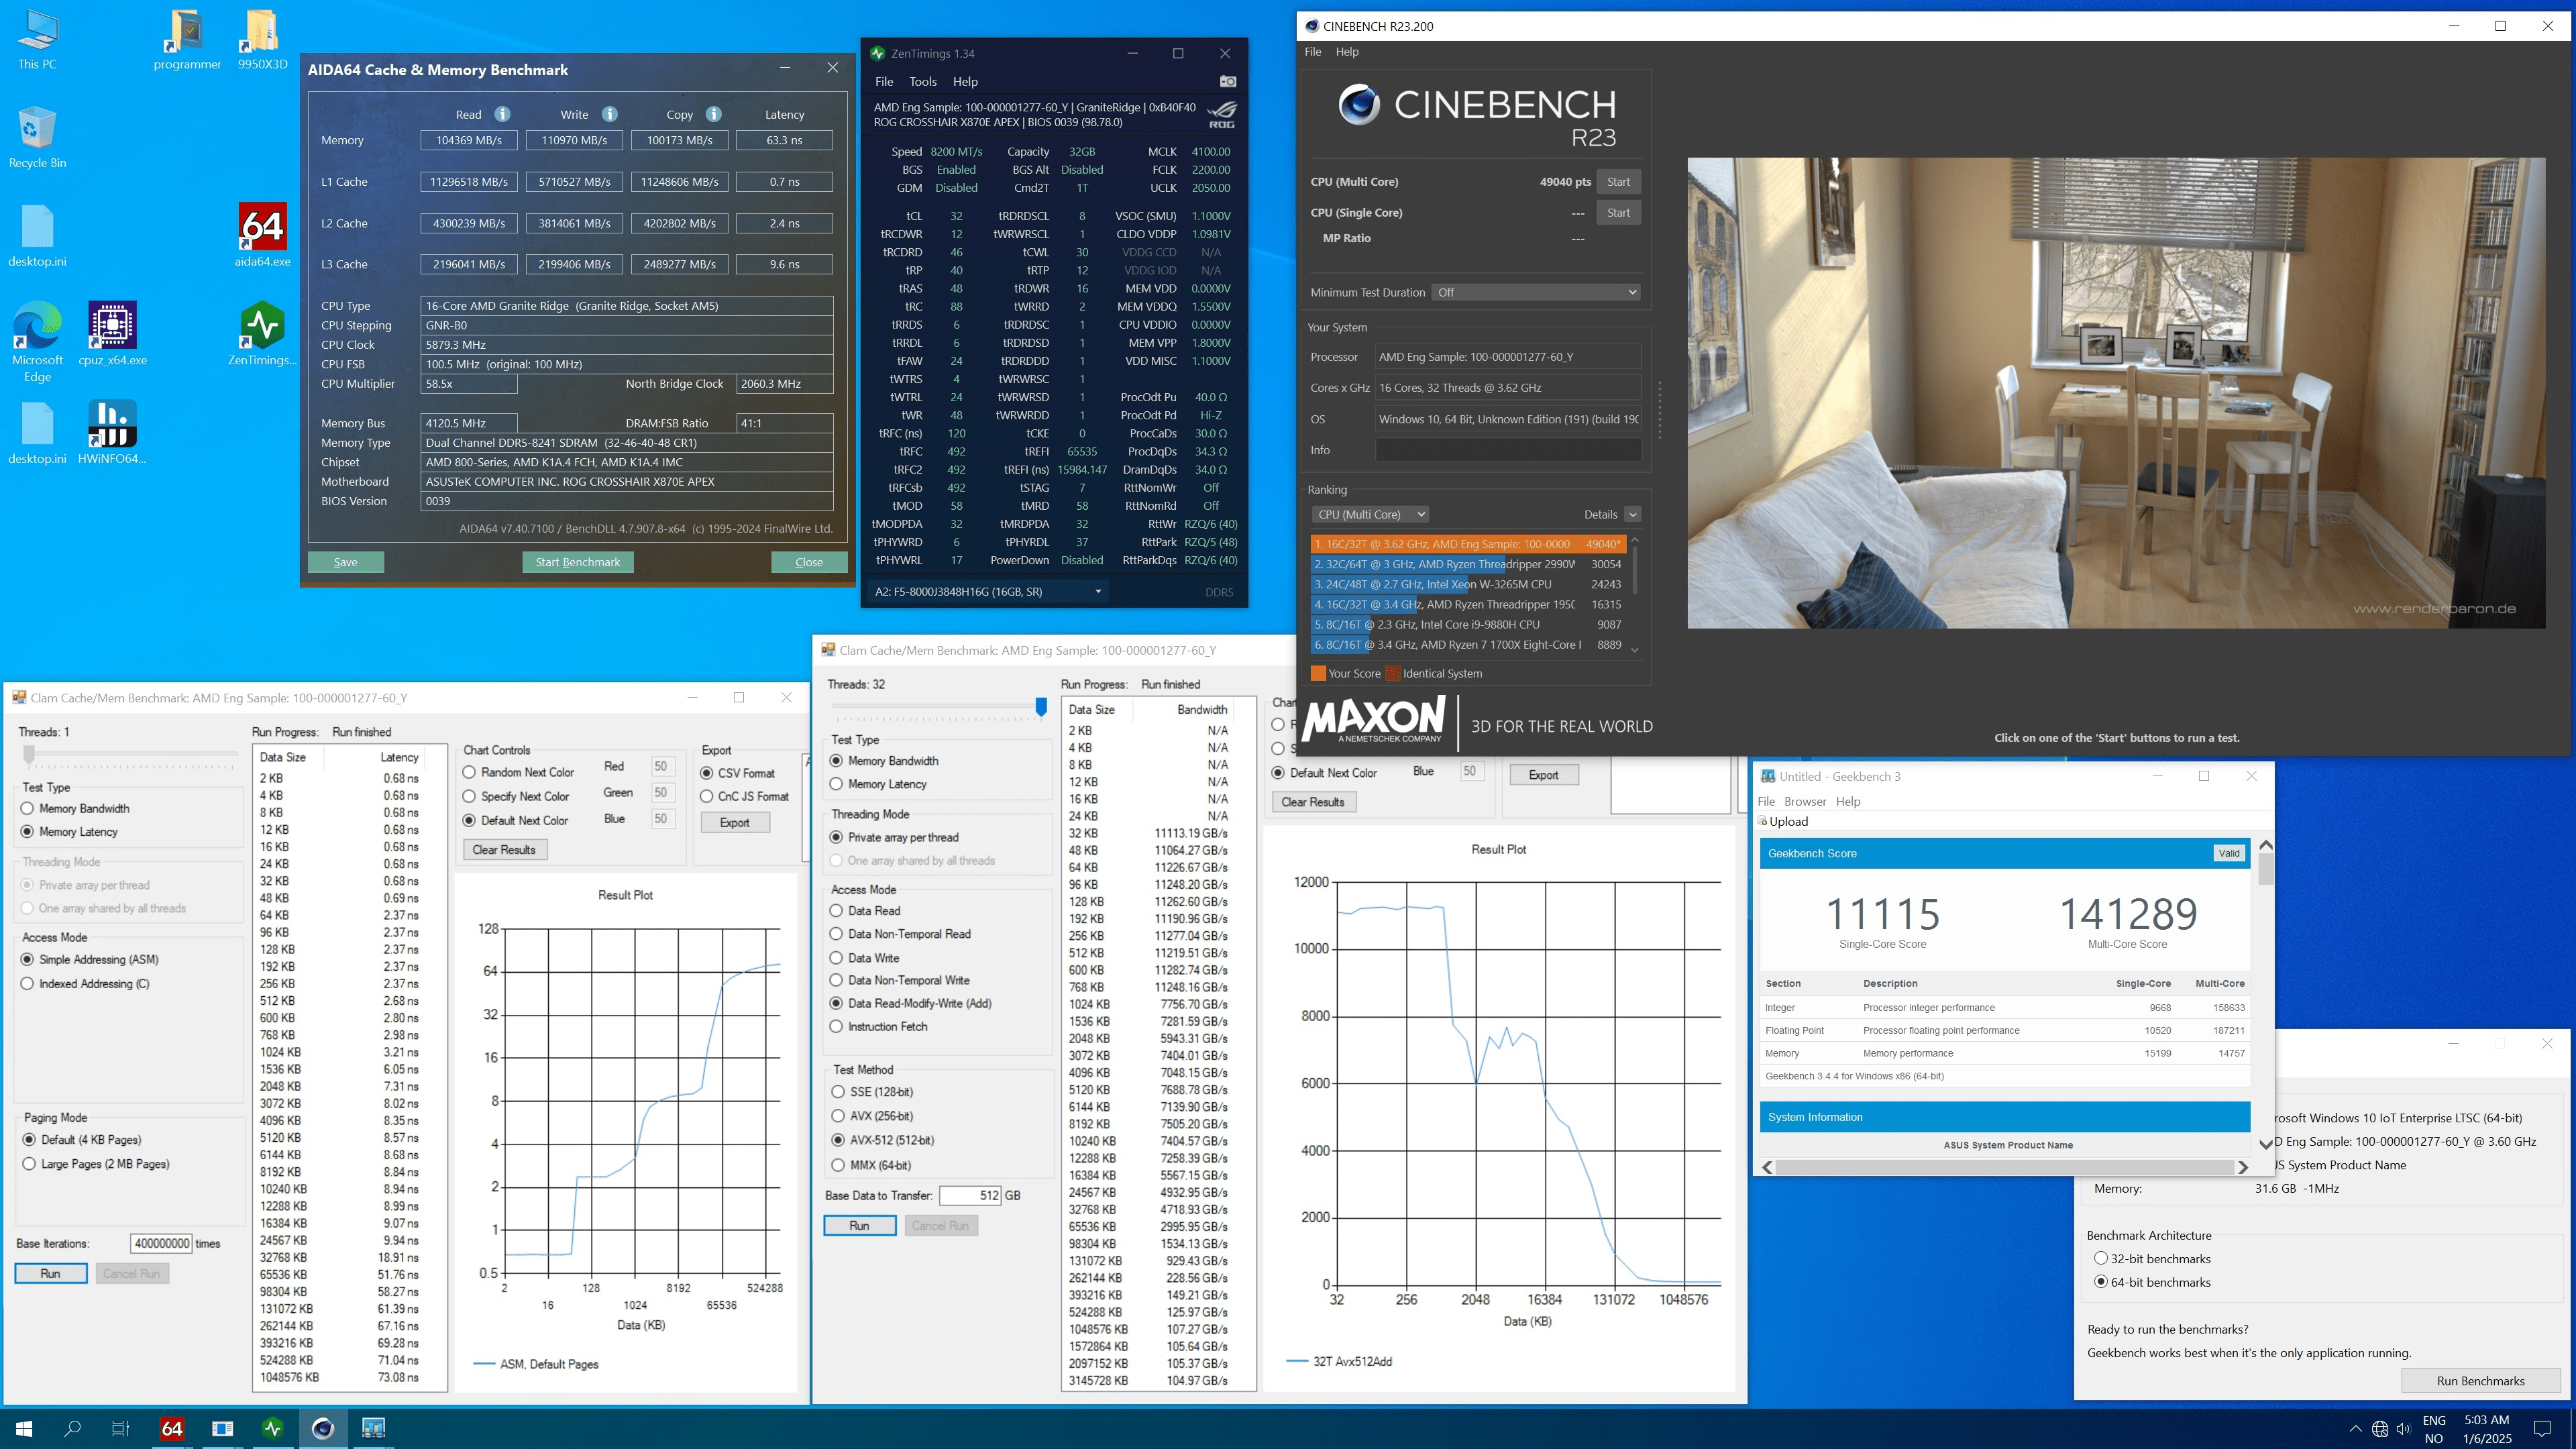Viewport: 2576px width, 1449px height.
Task: Open Cinebench Help menu
Action: point(1347,52)
